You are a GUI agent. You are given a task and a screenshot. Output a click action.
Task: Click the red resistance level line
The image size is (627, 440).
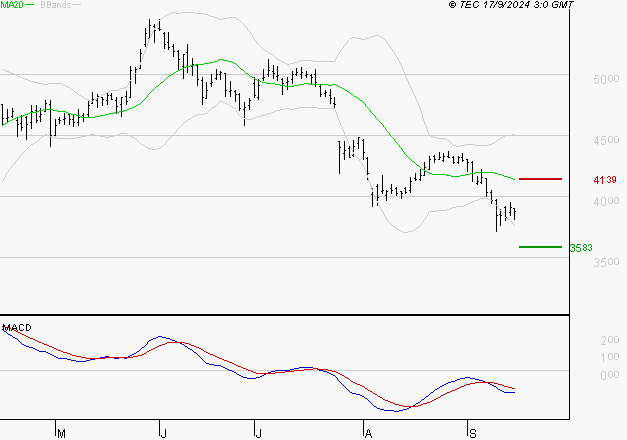540,179
